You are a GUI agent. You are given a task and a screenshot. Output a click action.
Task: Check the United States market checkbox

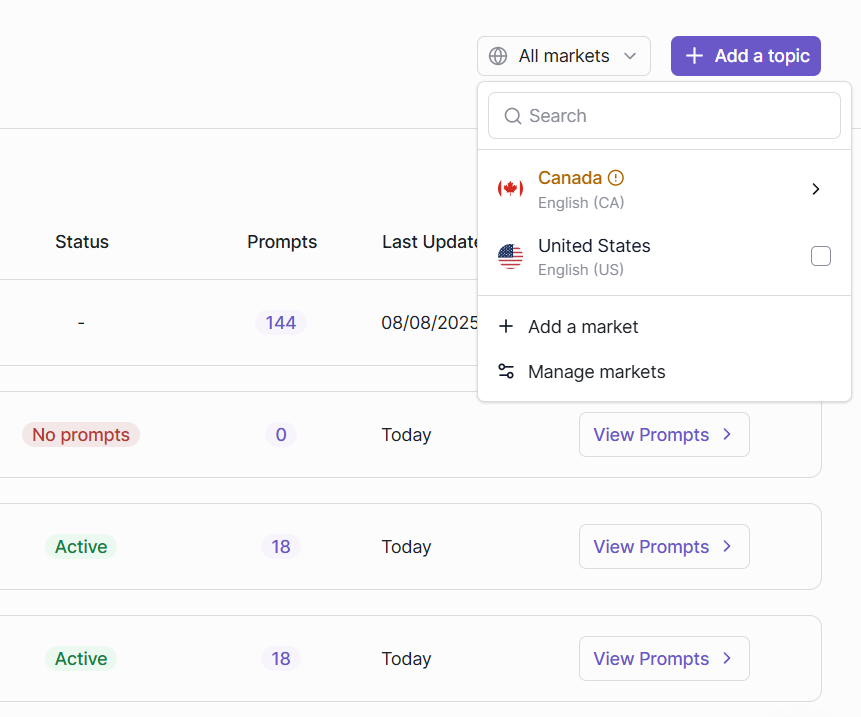pos(821,256)
